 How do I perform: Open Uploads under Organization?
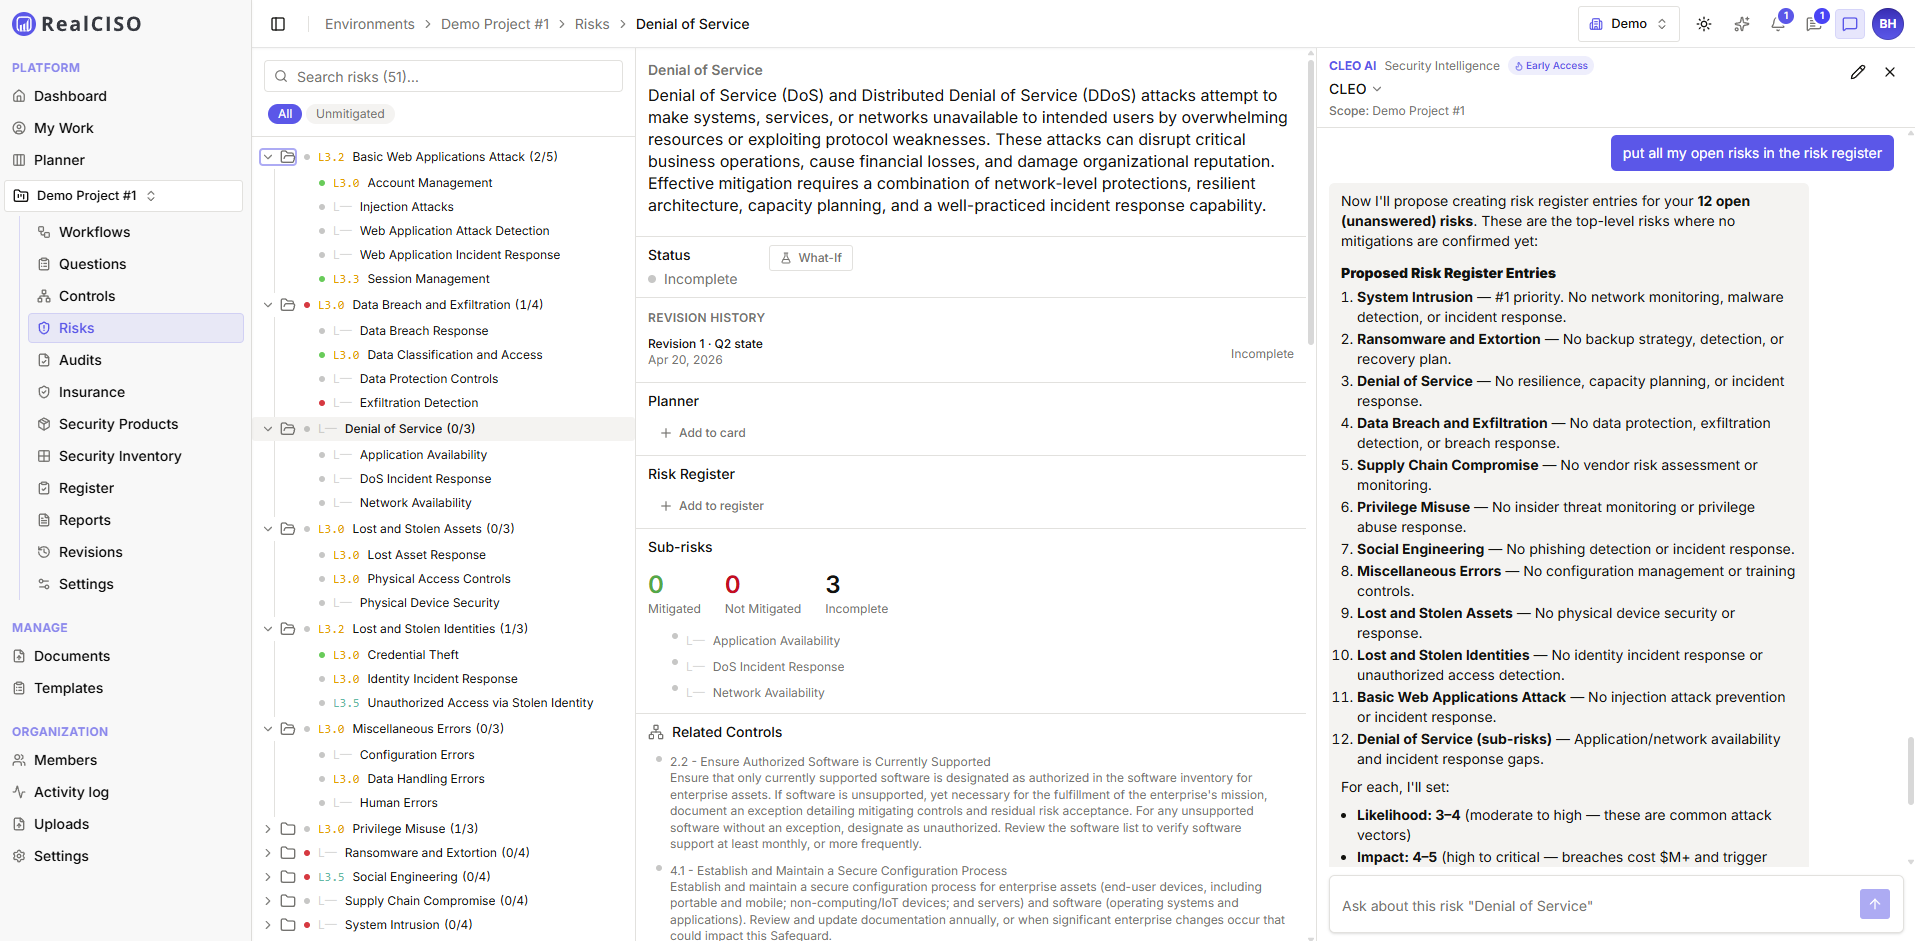point(61,824)
